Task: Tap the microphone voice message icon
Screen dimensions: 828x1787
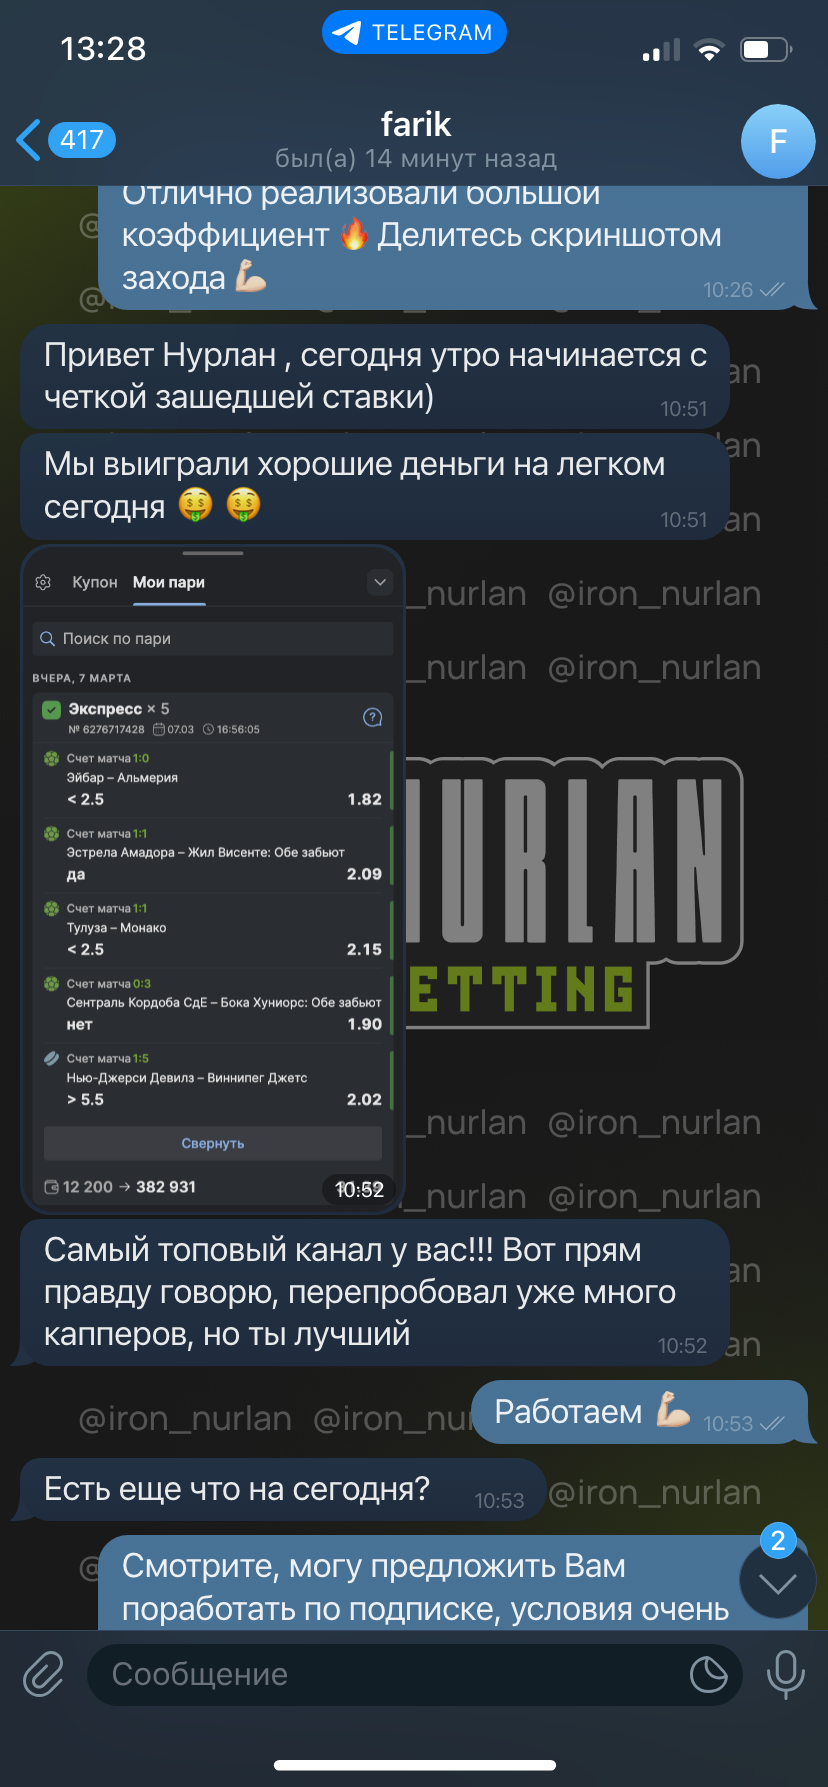Action: [x=785, y=1673]
